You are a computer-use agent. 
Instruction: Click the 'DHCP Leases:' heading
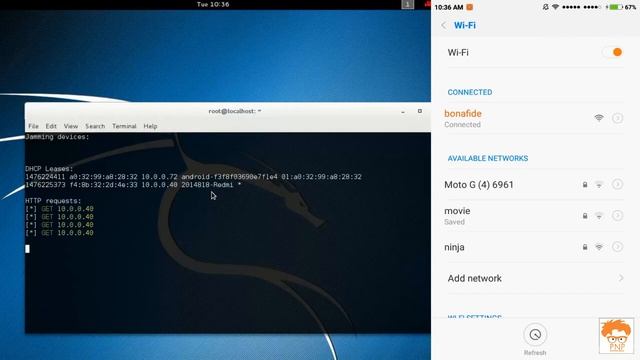pyautogui.click(x=49, y=169)
